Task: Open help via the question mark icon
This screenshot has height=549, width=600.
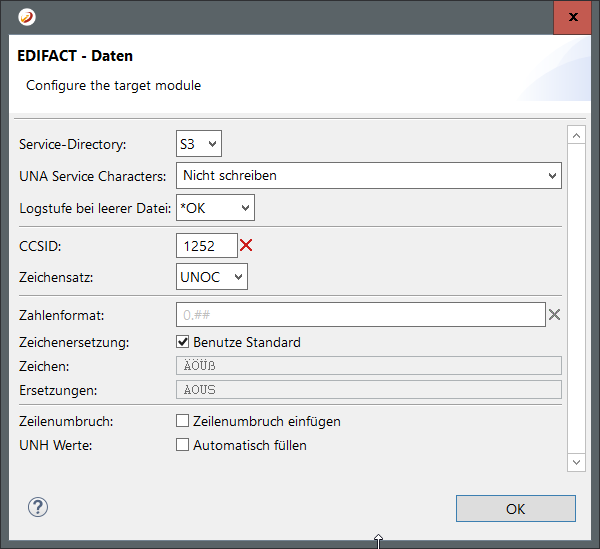Action: (38, 507)
